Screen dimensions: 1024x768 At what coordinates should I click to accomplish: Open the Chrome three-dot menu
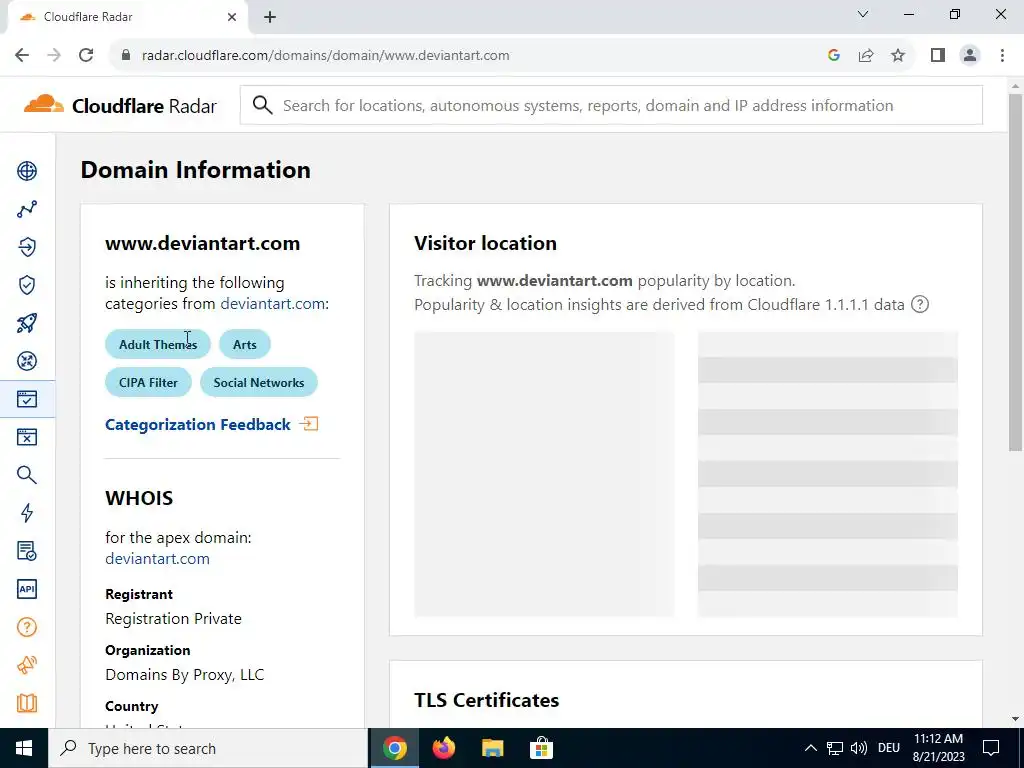pos(1002,56)
